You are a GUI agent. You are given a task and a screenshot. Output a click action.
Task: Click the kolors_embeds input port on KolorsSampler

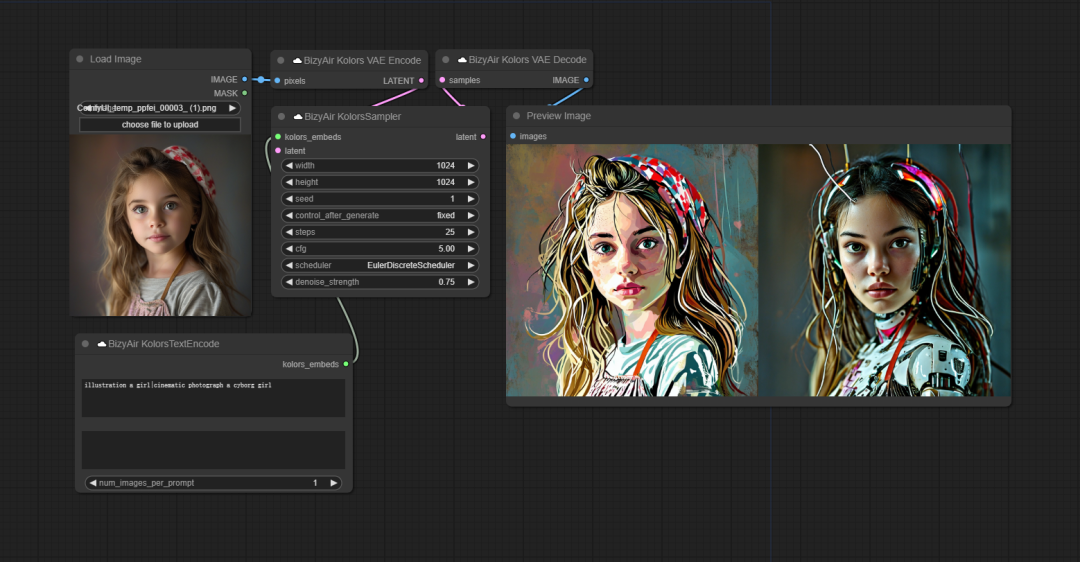click(278, 137)
